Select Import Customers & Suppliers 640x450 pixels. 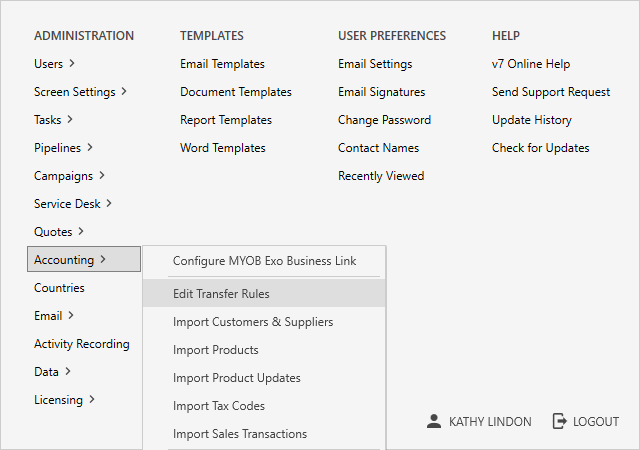point(253,322)
